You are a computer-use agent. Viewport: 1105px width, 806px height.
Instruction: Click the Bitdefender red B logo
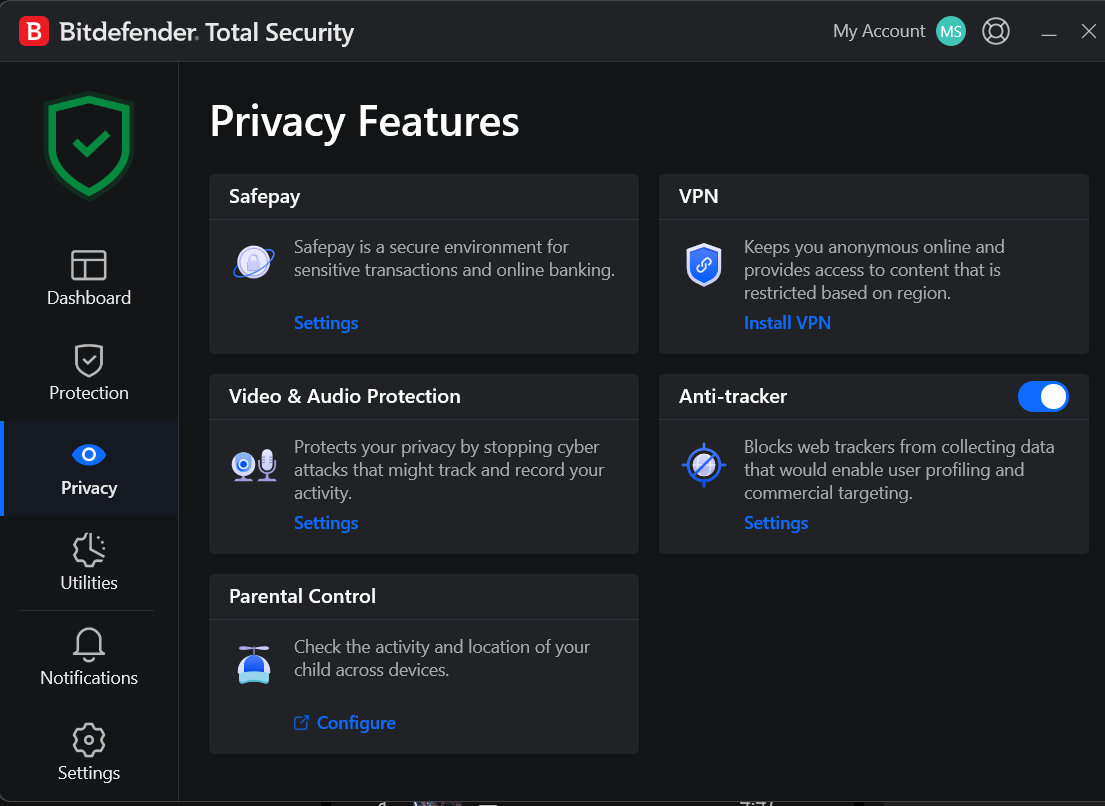pos(34,32)
